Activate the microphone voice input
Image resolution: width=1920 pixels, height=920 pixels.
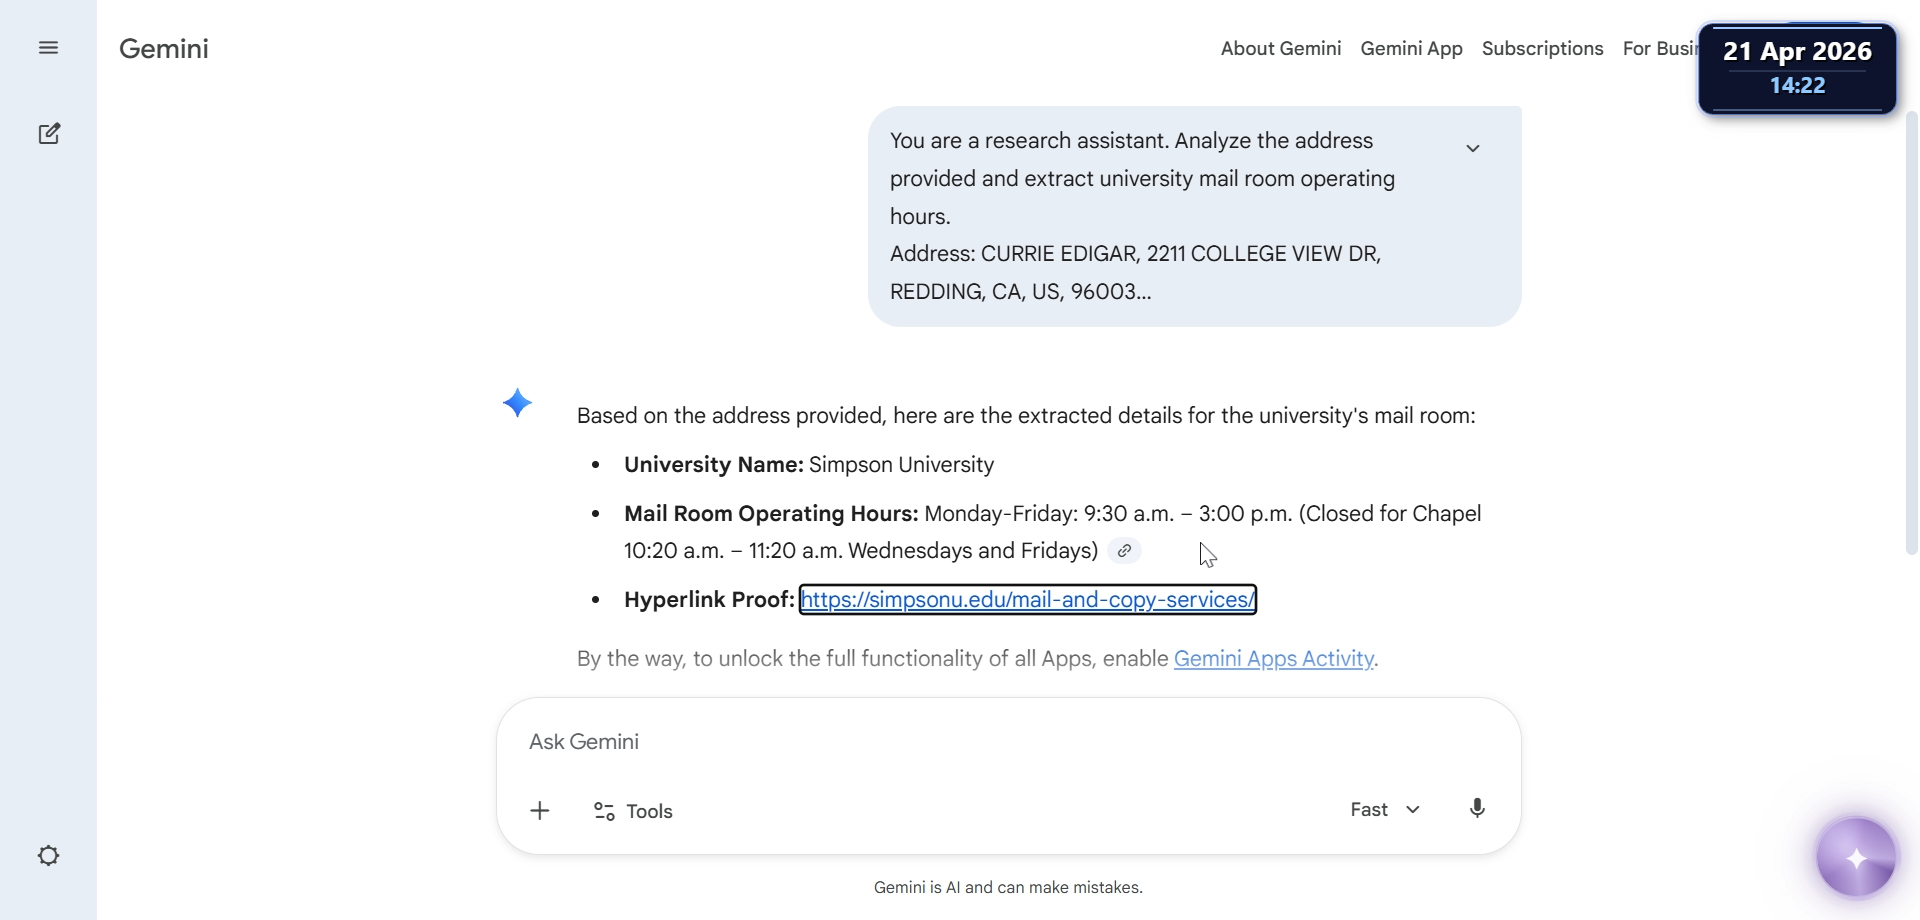[x=1477, y=809]
